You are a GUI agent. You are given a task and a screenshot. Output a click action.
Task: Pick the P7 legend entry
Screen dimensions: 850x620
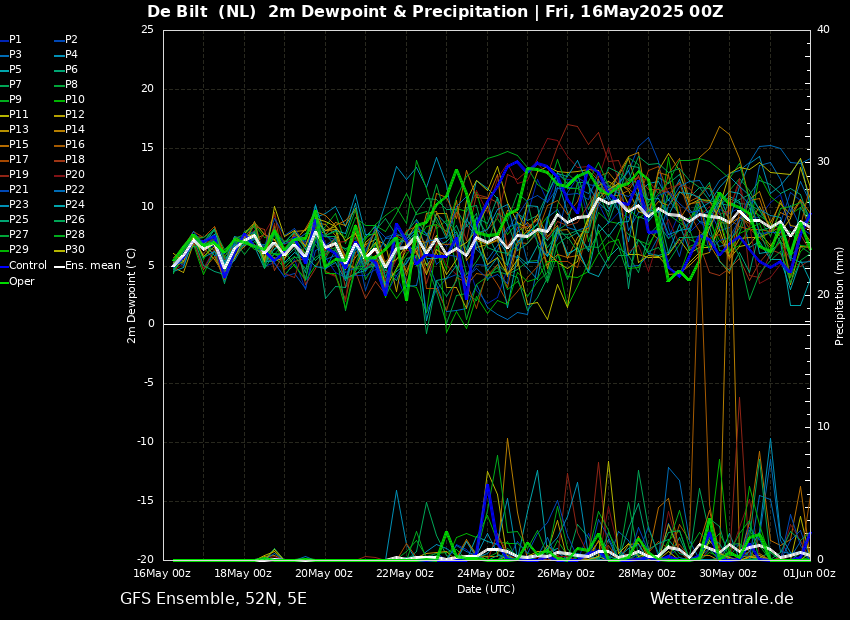click(x=11, y=85)
